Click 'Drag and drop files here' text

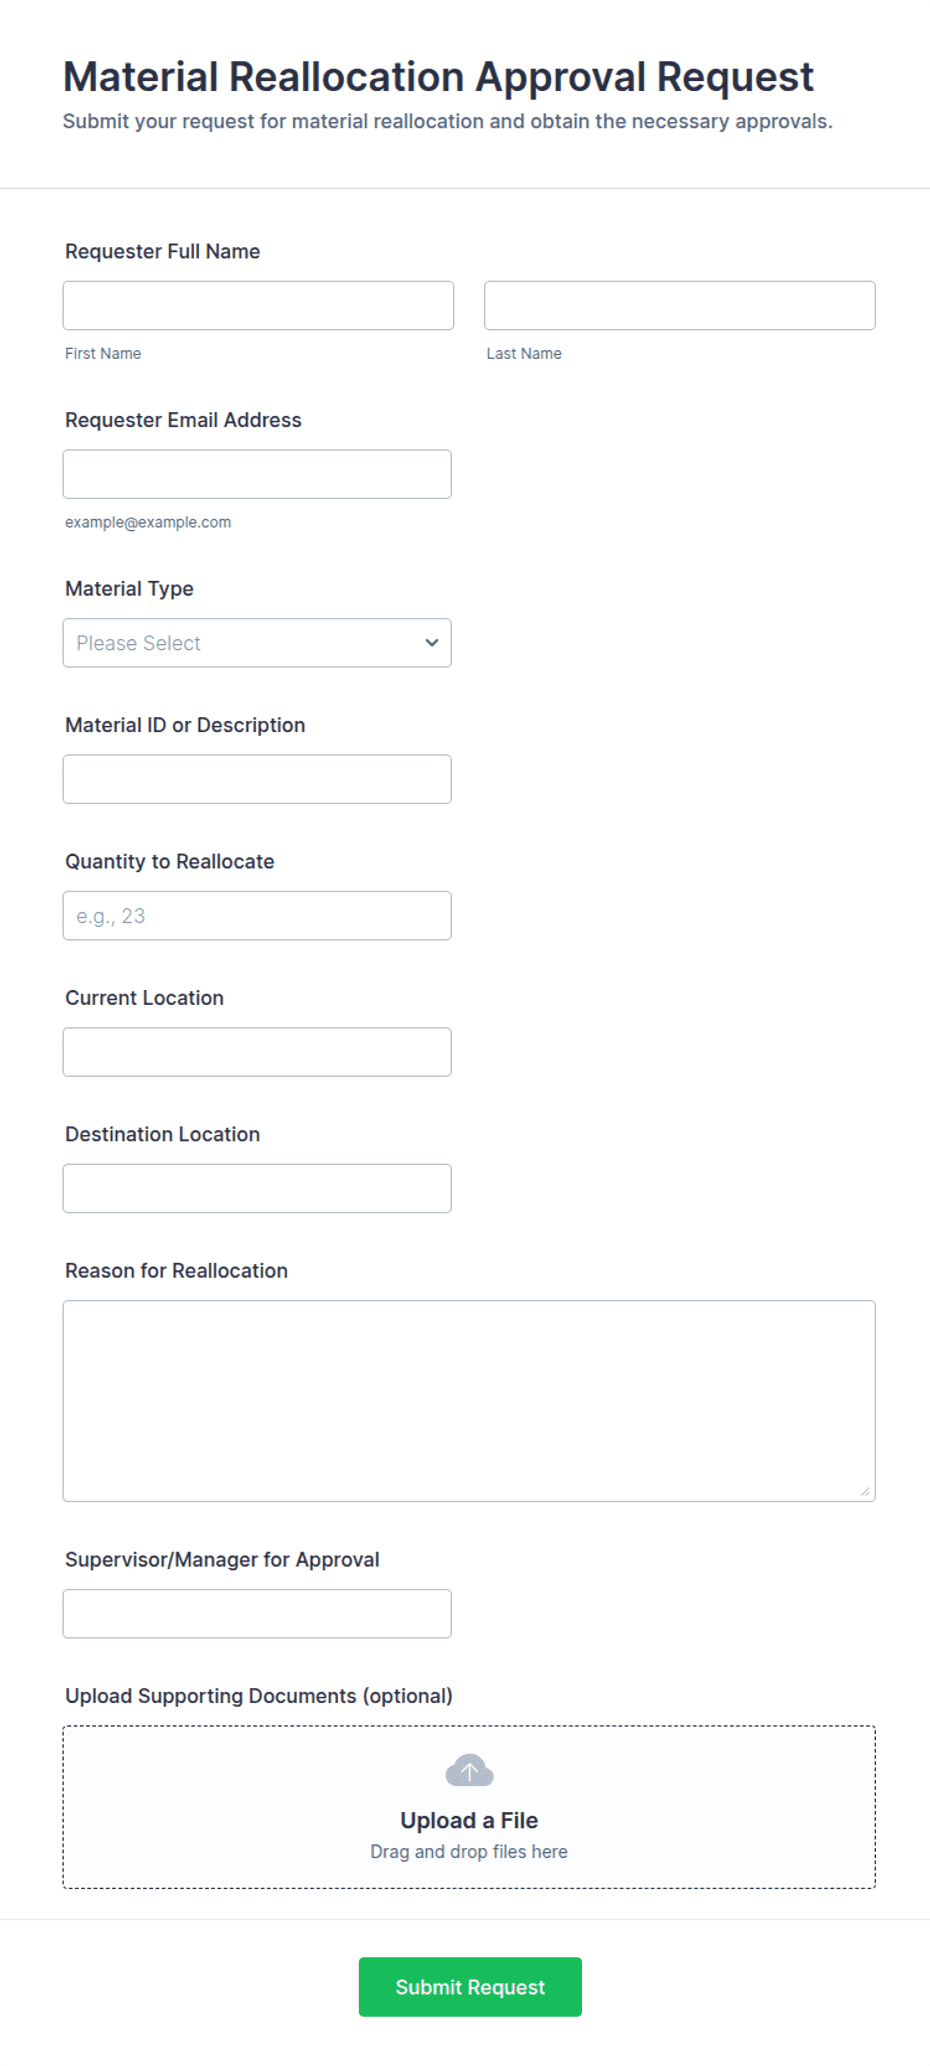[469, 1852]
